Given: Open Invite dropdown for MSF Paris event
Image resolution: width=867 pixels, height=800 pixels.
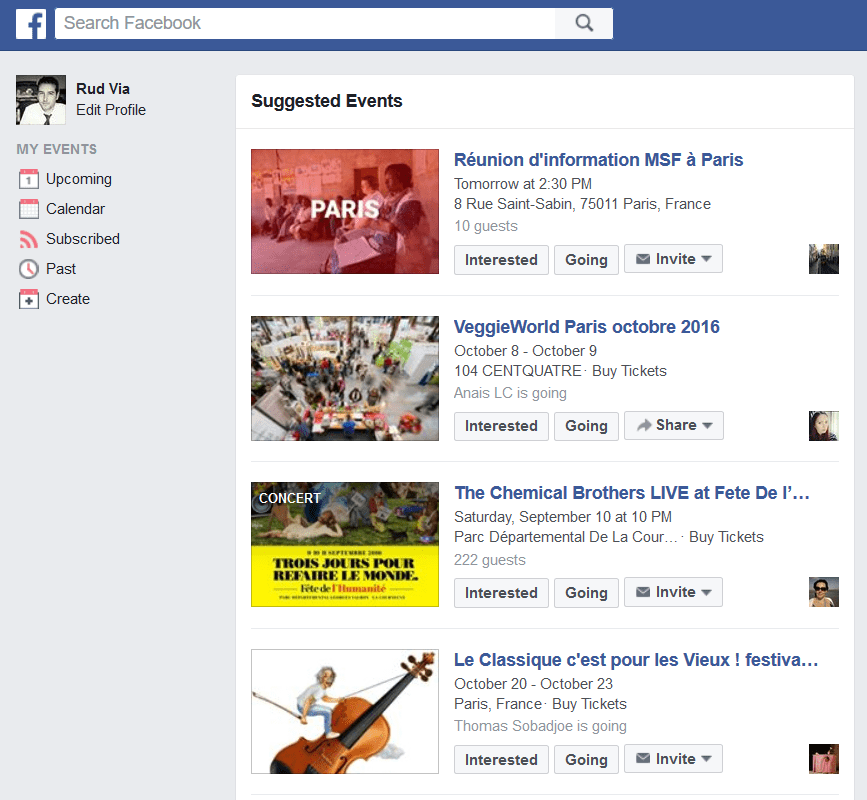Looking at the screenshot, I should click(x=673, y=259).
